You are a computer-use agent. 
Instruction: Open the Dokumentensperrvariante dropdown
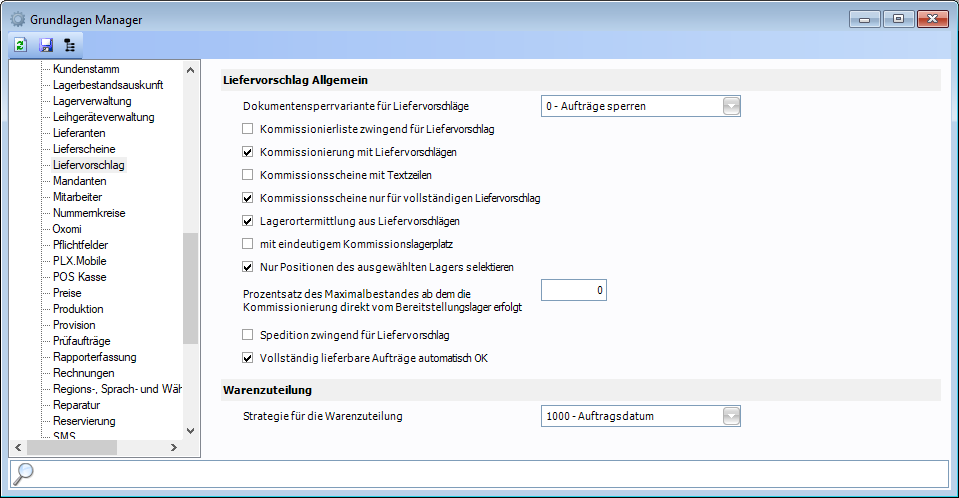click(731, 106)
